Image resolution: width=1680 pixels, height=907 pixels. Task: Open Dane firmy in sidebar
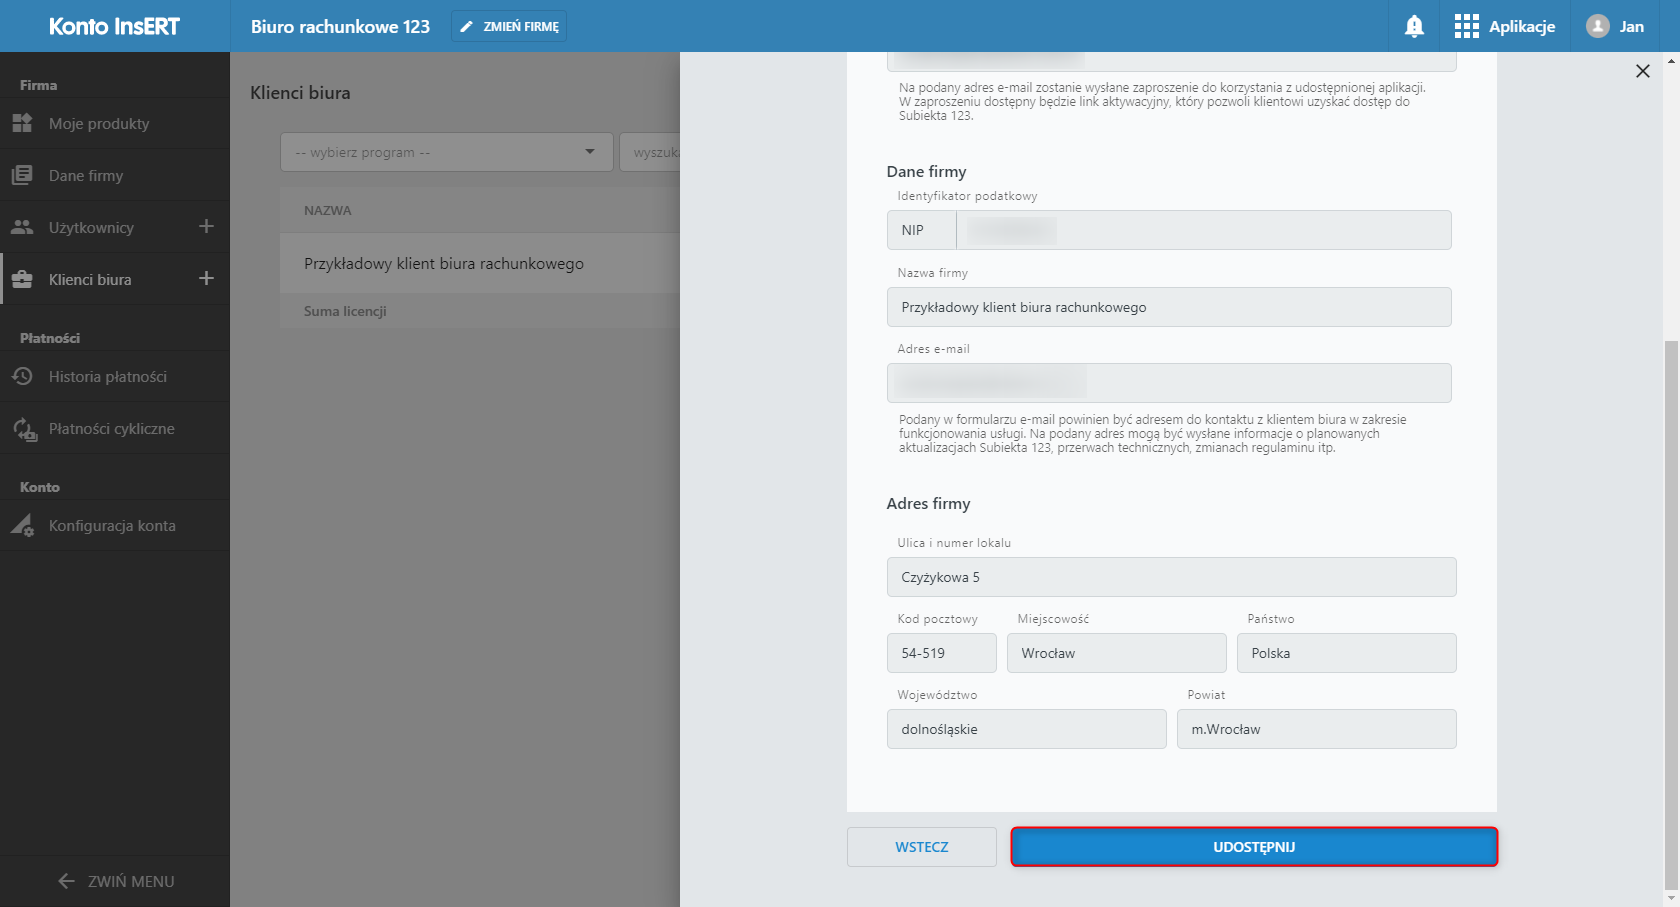coord(86,176)
